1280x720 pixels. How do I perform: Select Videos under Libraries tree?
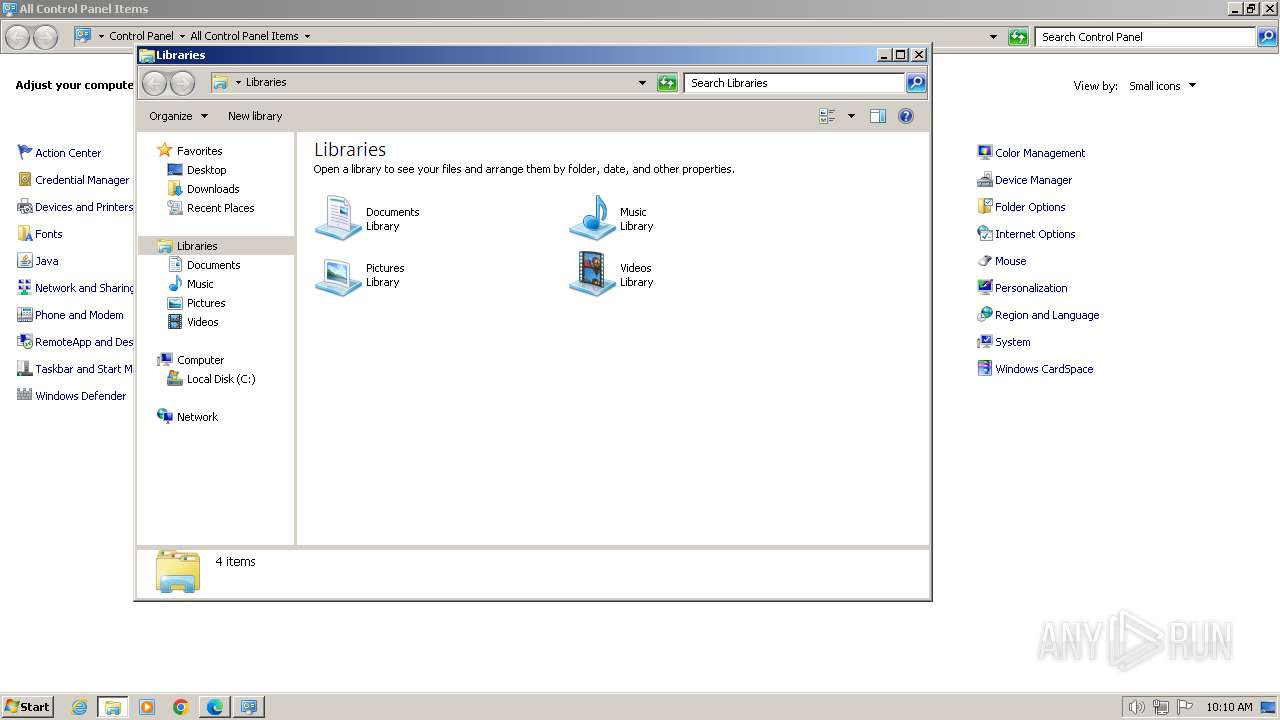click(x=202, y=322)
